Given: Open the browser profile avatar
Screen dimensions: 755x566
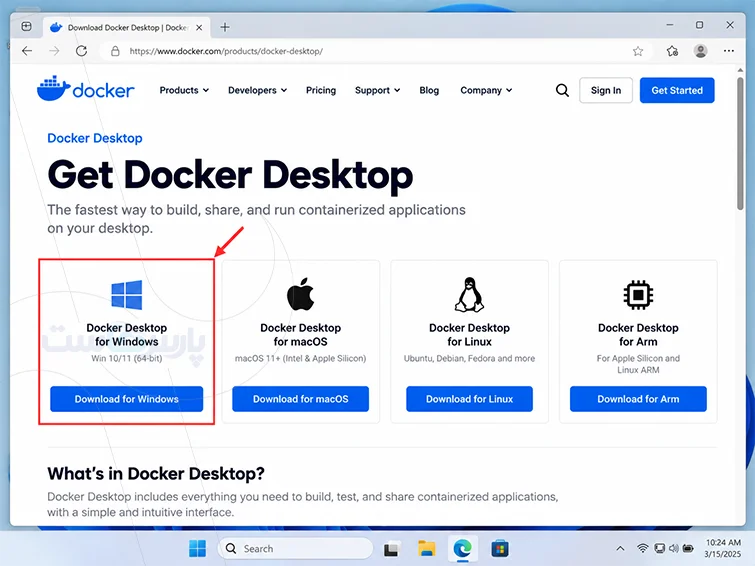Looking at the screenshot, I should tap(701, 51).
